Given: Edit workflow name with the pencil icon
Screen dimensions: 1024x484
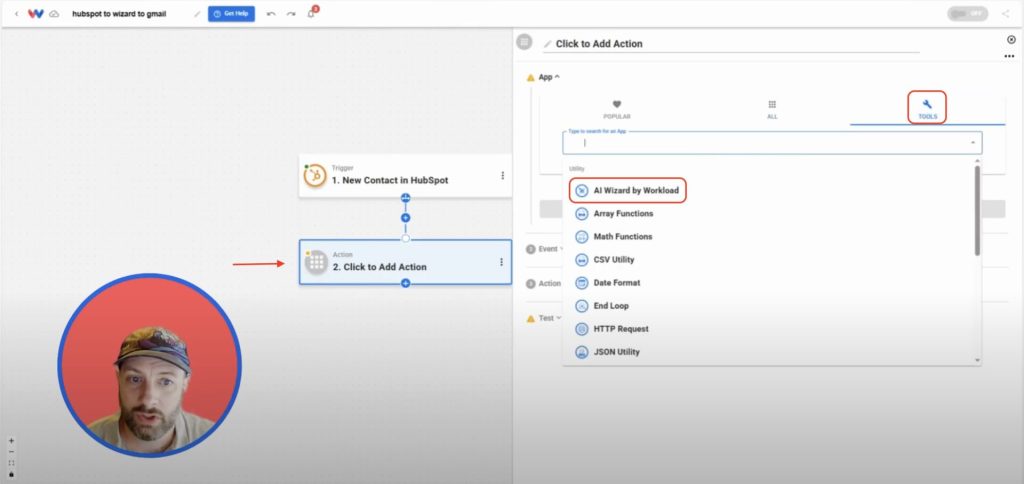Looking at the screenshot, I should coord(197,14).
